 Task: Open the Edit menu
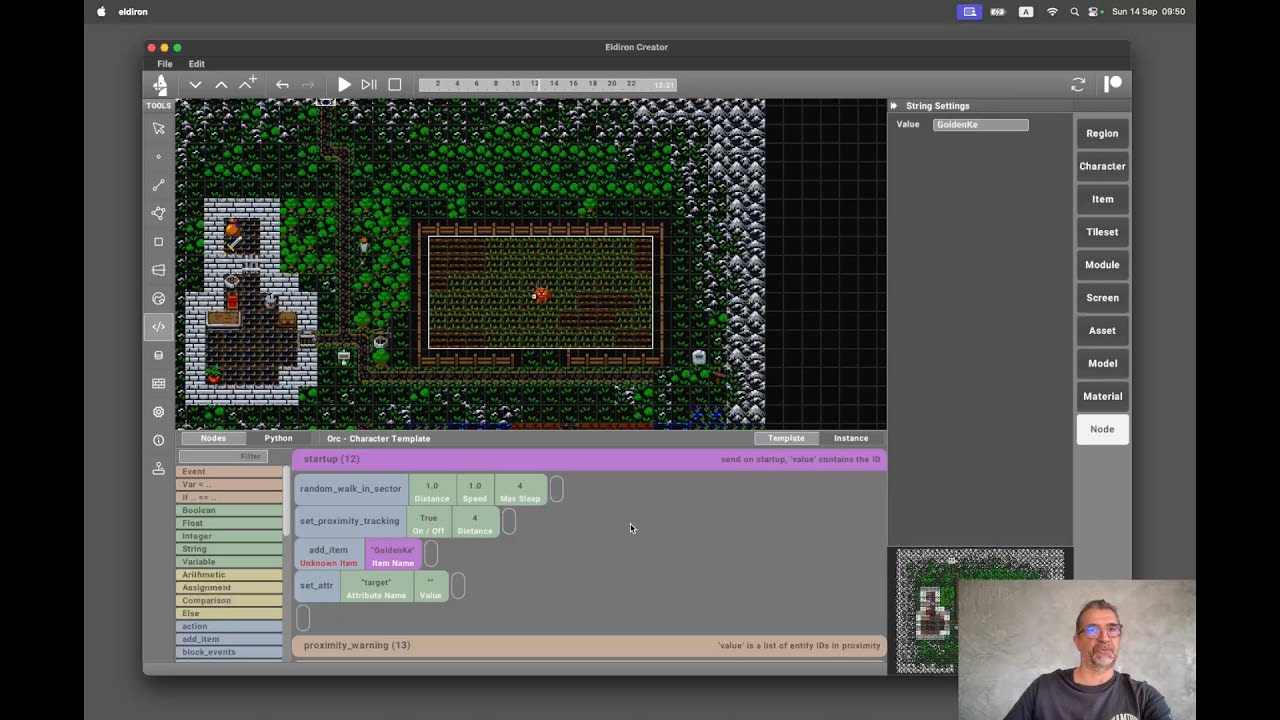[x=197, y=64]
